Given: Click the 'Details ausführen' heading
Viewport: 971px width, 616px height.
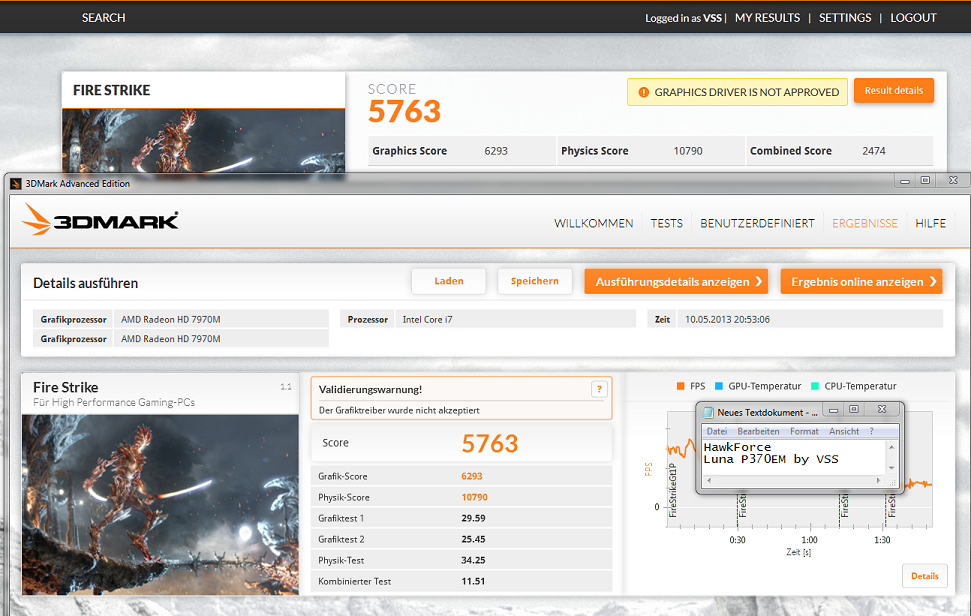Looking at the screenshot, I should point(85,283).
